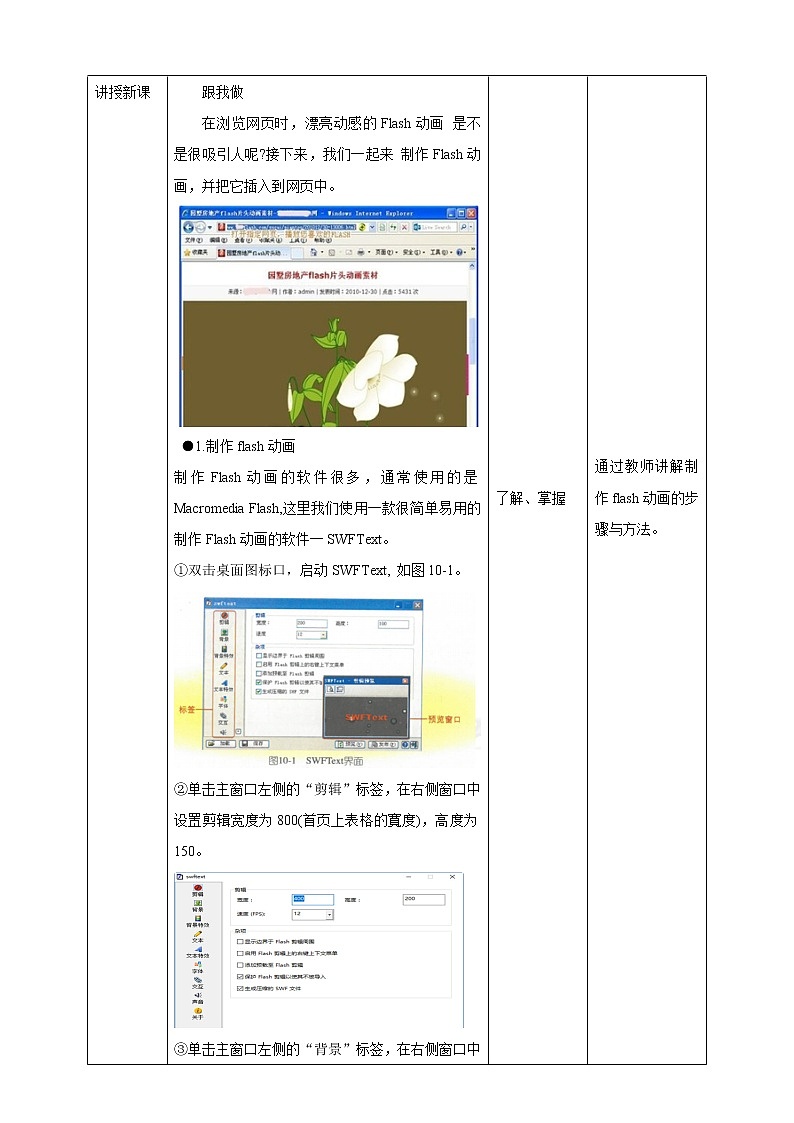Click the cell text 讲授新课

pyautogui.click(x=122, y=92)
